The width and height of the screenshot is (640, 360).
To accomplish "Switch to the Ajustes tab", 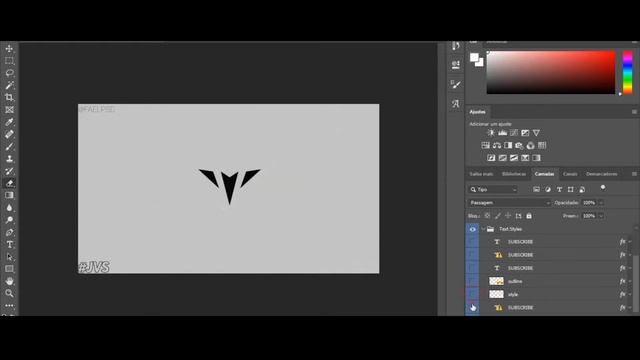I will (478, 112).
